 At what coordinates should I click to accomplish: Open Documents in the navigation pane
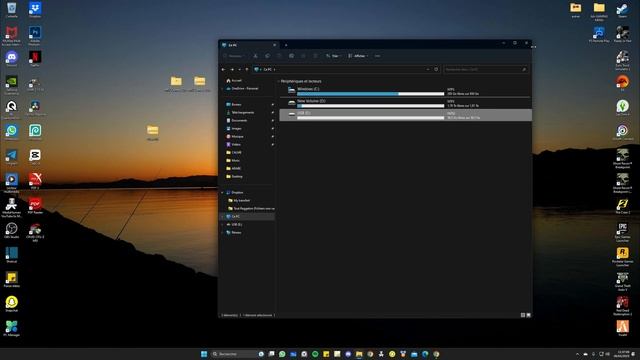[237, 120]
